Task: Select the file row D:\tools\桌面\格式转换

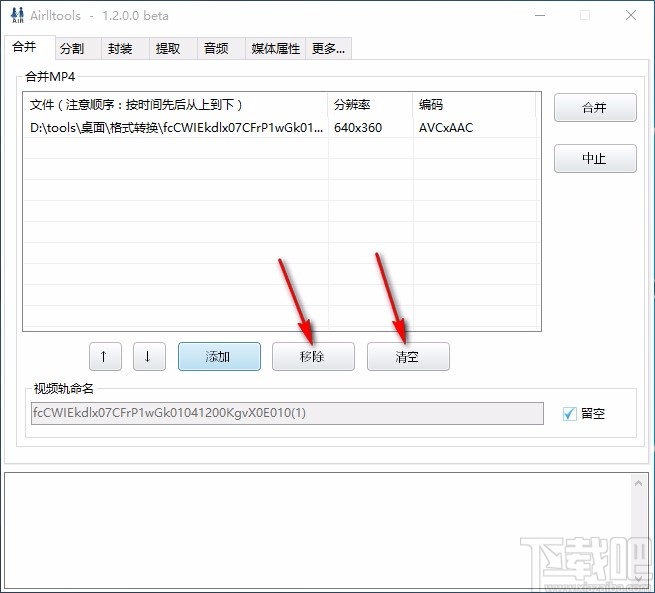Action: coord(280,127)
